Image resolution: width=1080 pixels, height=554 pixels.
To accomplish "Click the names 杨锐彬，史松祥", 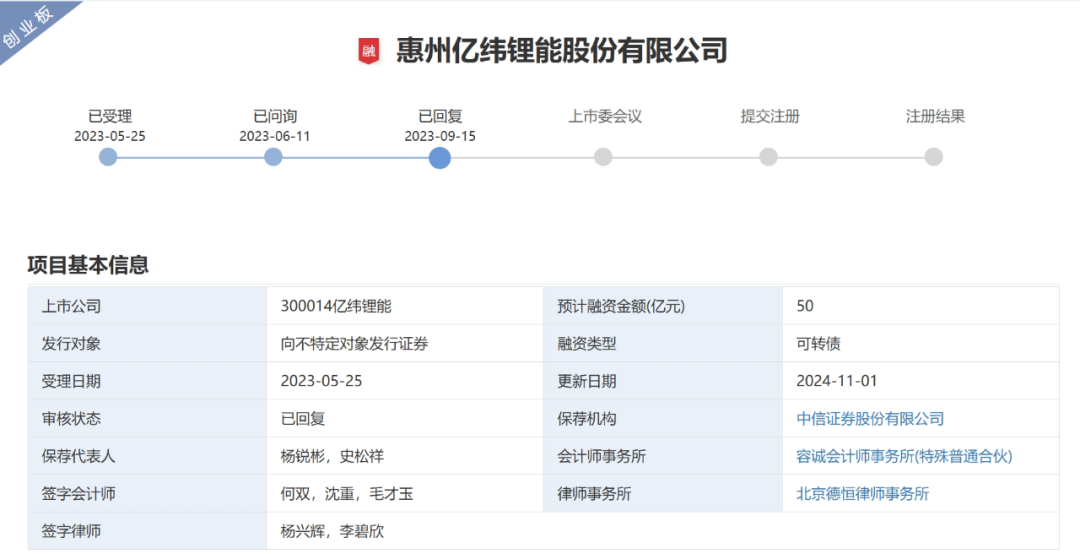I will click(x=332, y=456).
